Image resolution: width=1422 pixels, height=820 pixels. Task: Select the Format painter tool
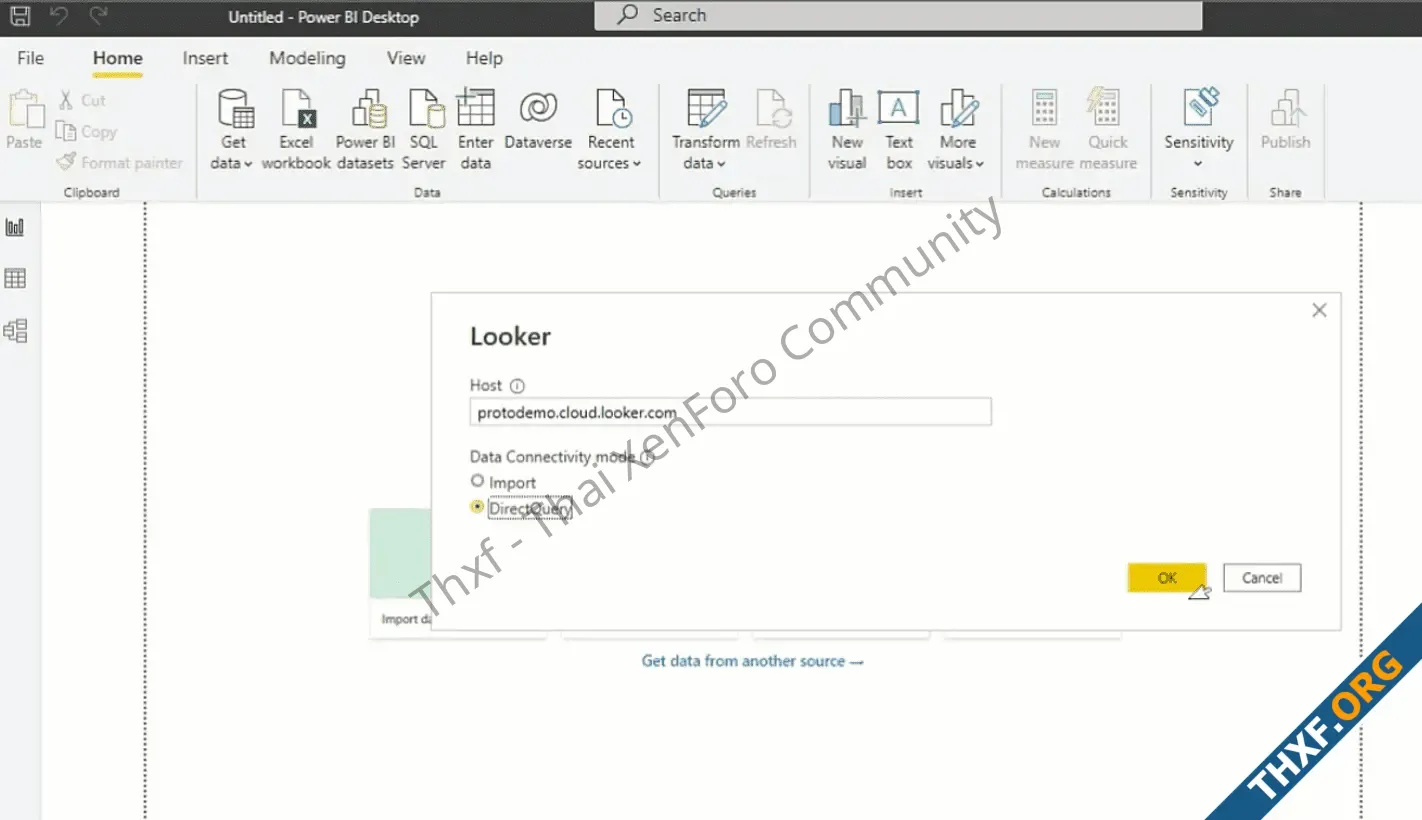(119, 162)
